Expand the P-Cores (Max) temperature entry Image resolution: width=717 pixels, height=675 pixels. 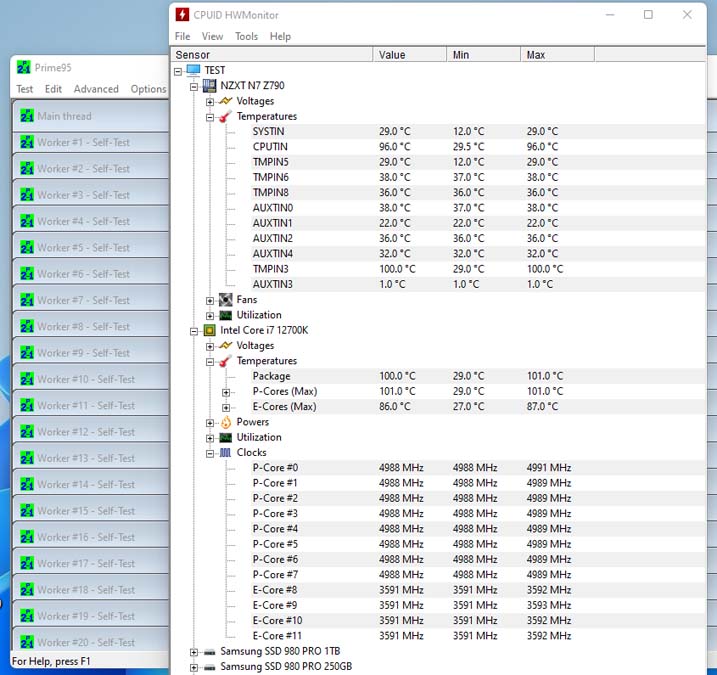(226, 392)
